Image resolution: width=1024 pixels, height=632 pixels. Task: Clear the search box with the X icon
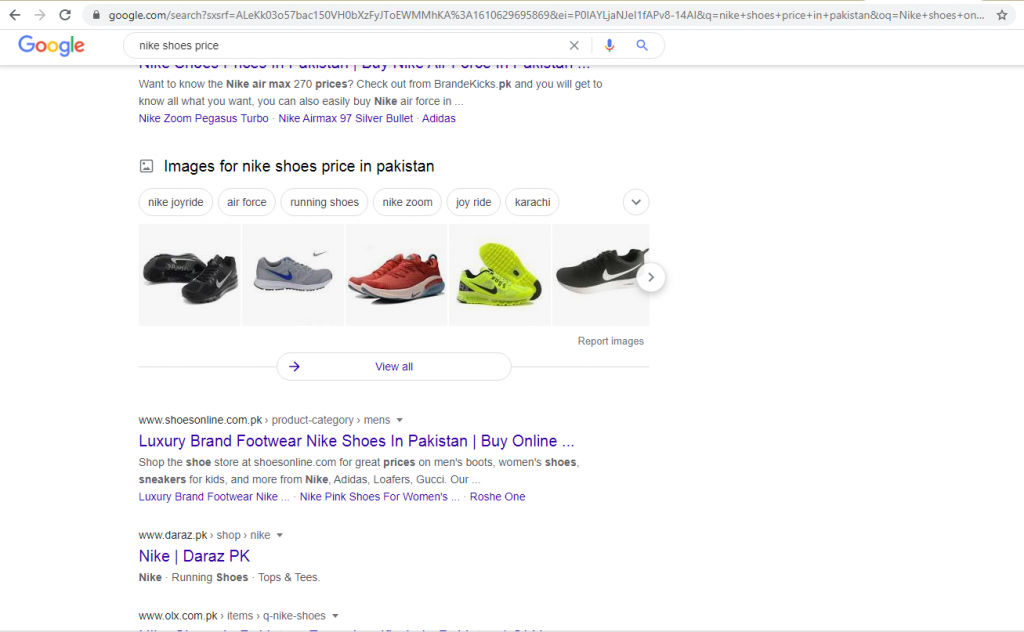(x=574, y=45)
